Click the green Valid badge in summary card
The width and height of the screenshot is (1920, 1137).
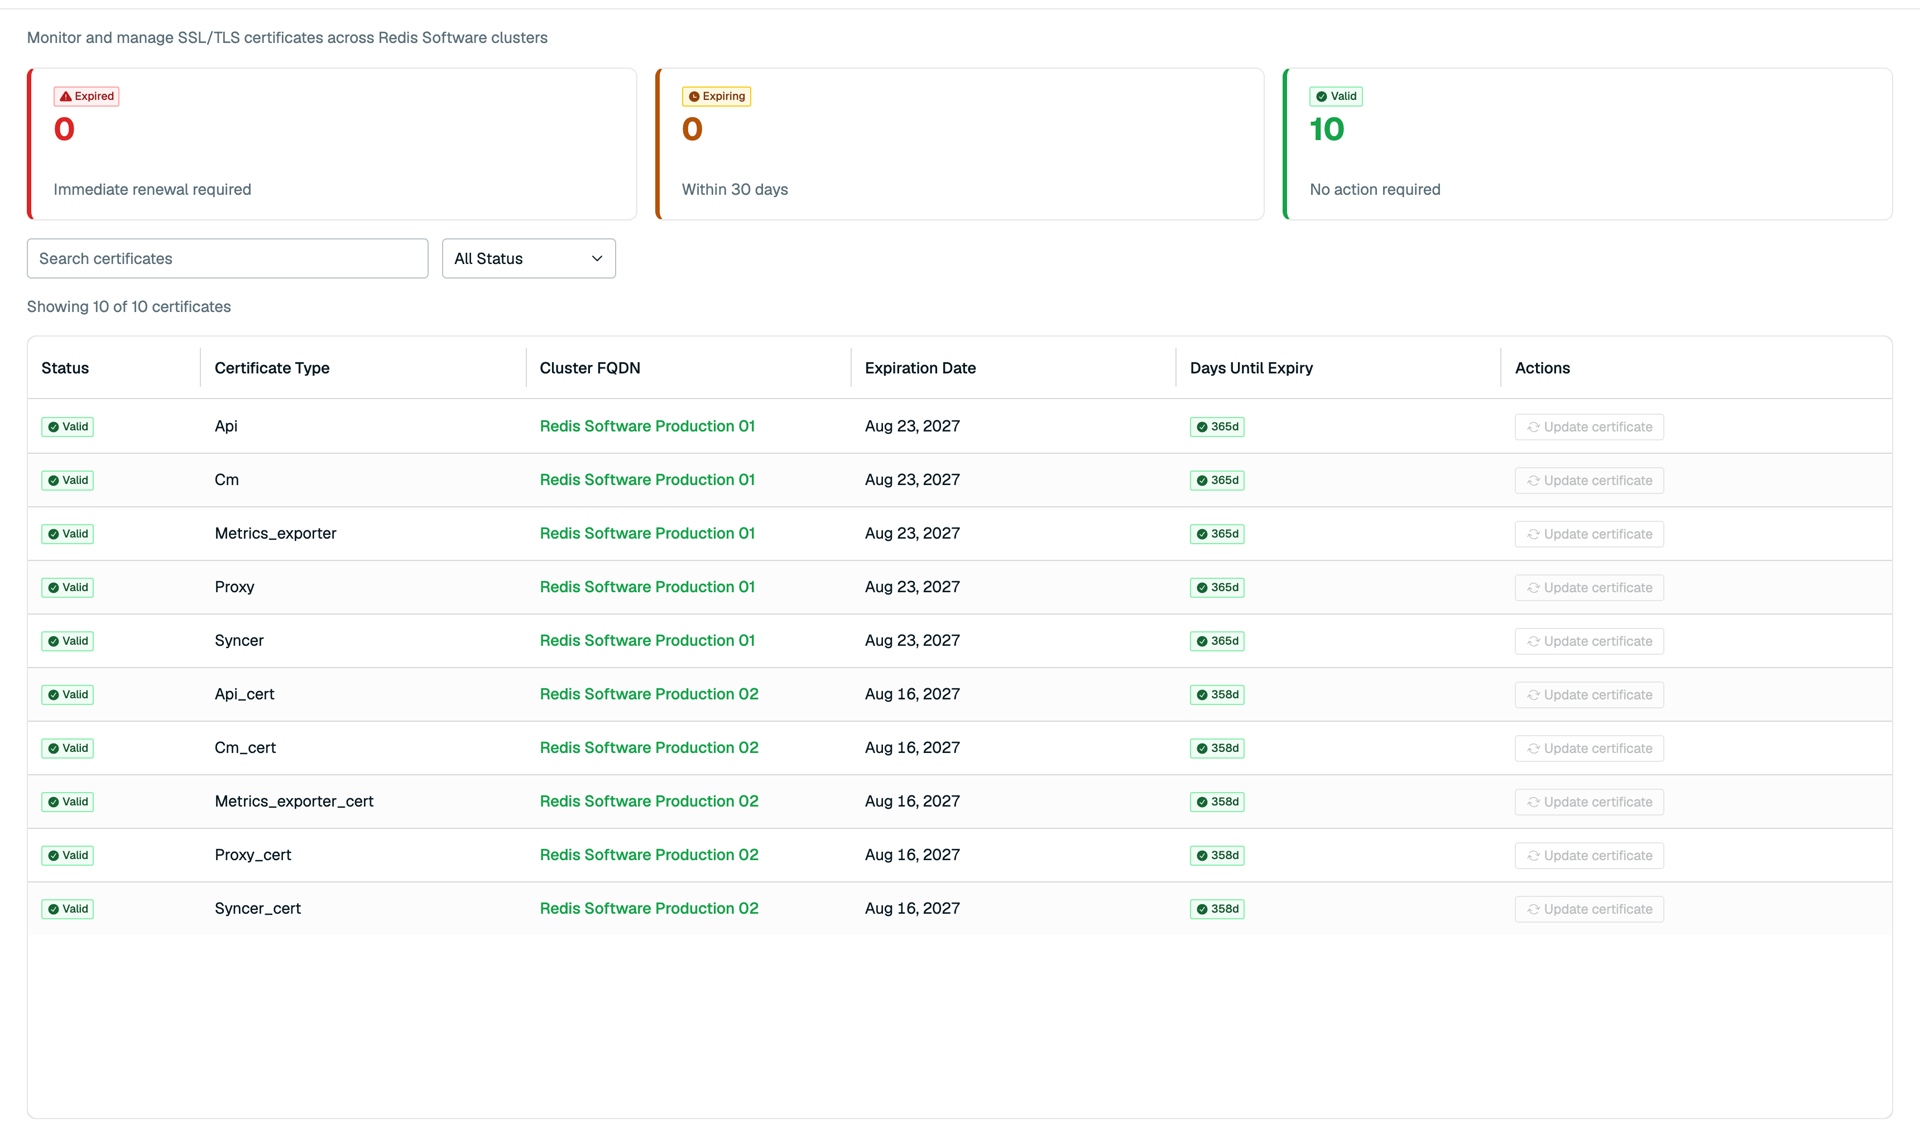coord(1336,96)
